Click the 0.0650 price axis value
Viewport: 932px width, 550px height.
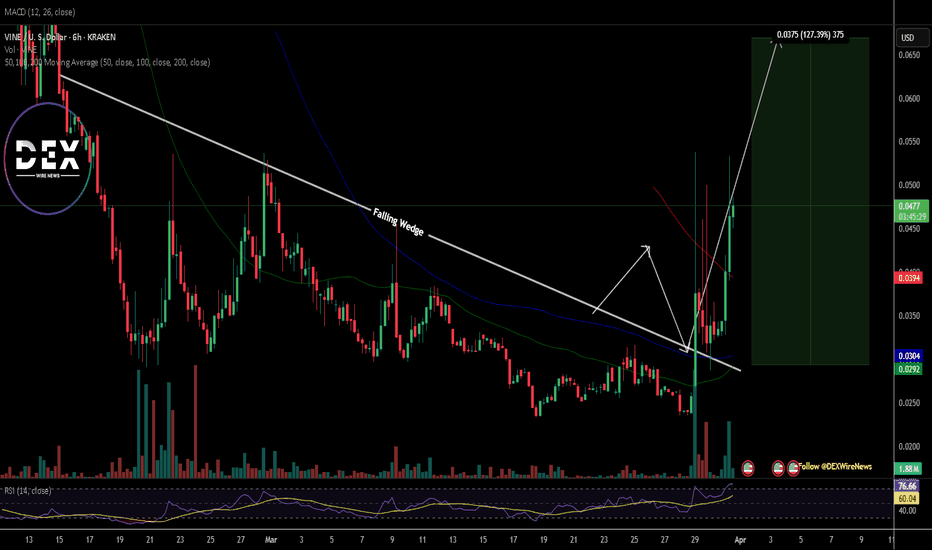click(909, 55)
